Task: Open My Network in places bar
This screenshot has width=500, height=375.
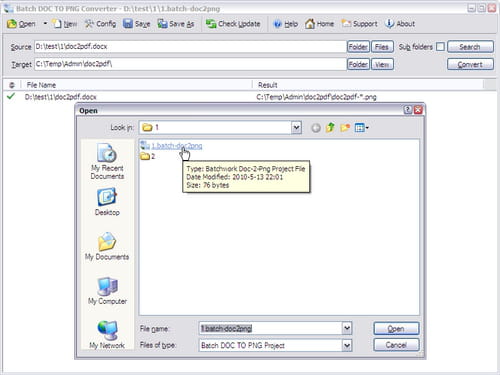Action: point(107,335)
